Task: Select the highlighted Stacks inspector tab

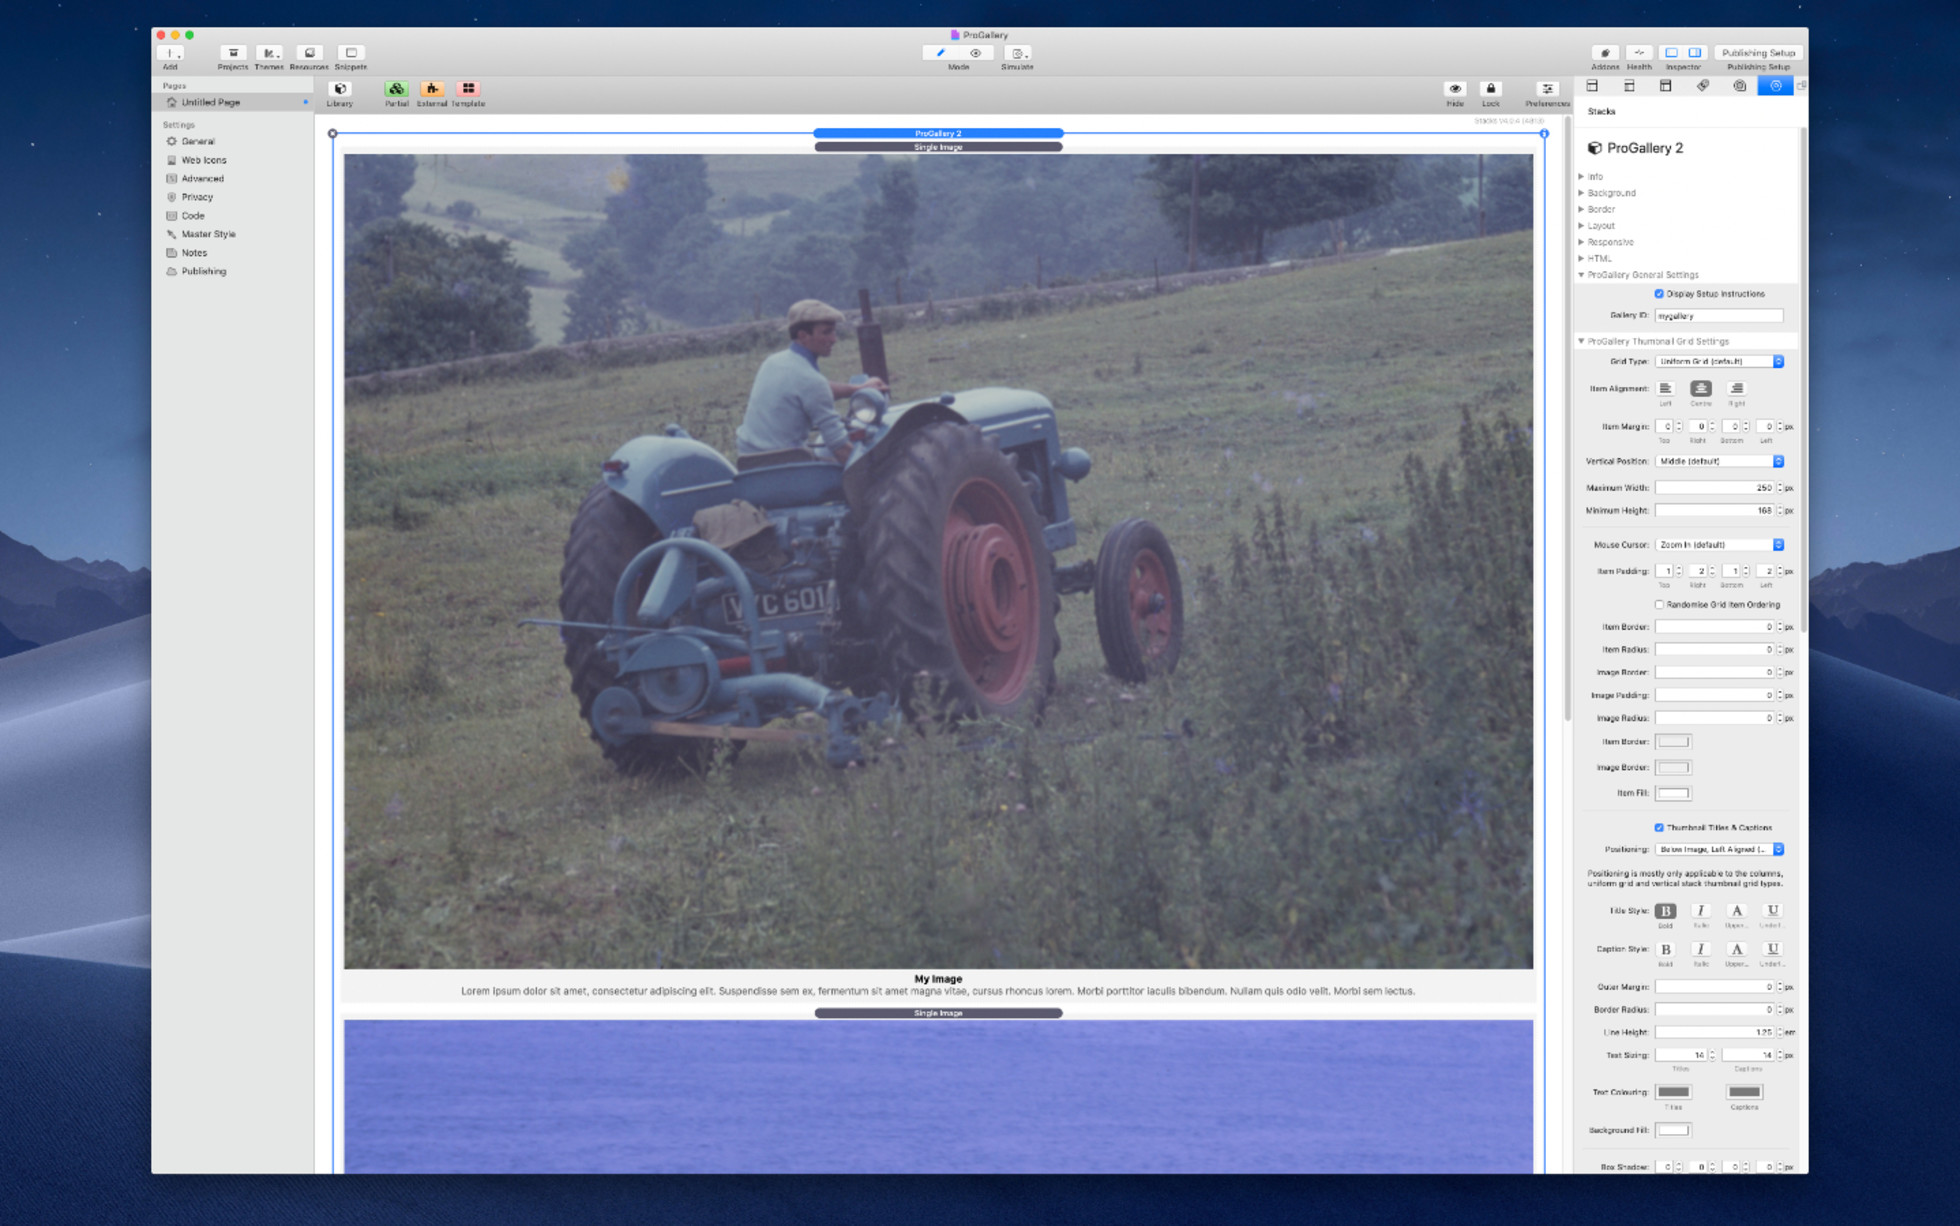Action: coord(1776,86)
